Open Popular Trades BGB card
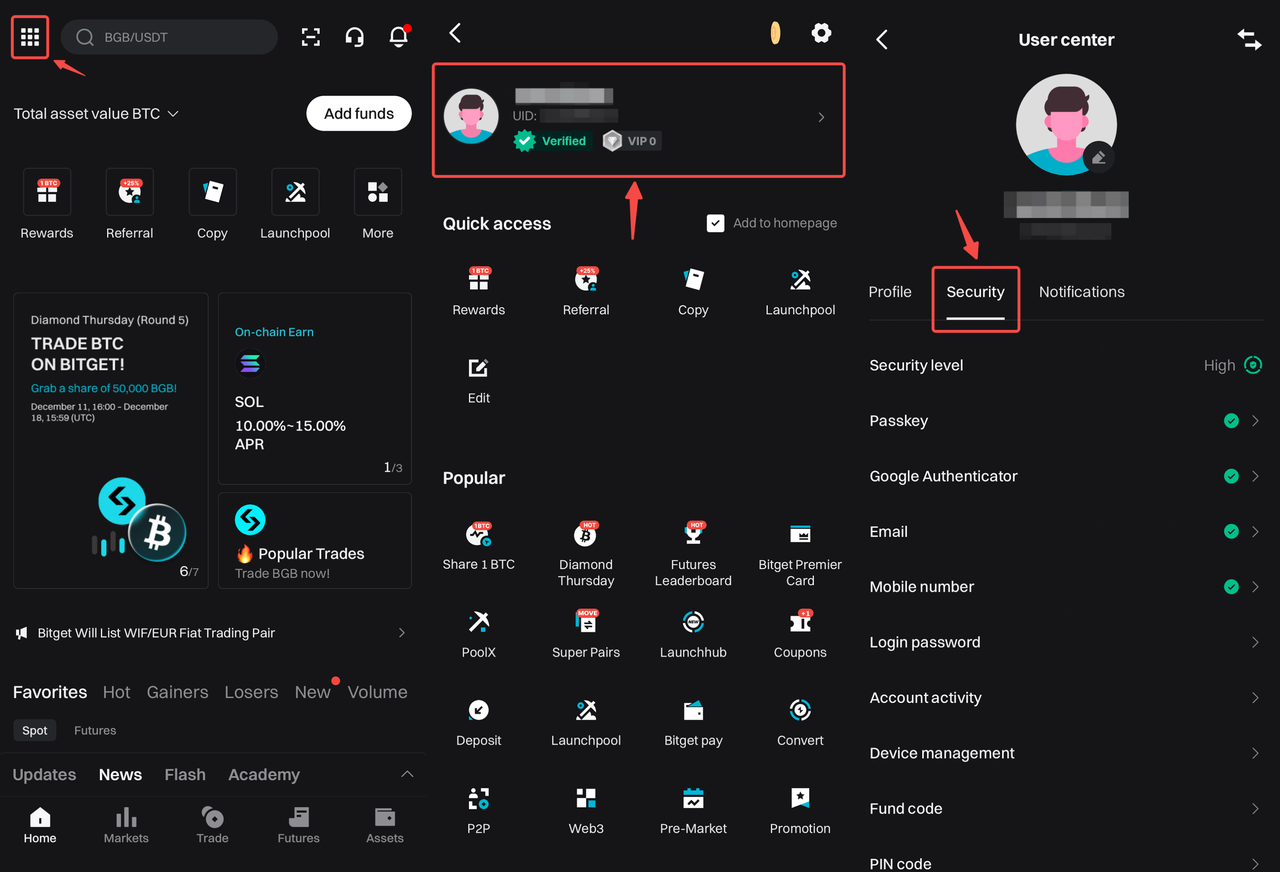The width and height of the screenshot is (1280, 872). (x=315, y=540)
